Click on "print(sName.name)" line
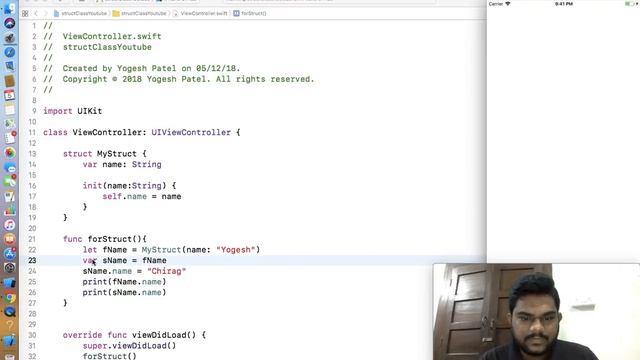Viewport: 640px width, 360px height. point(124,292)
